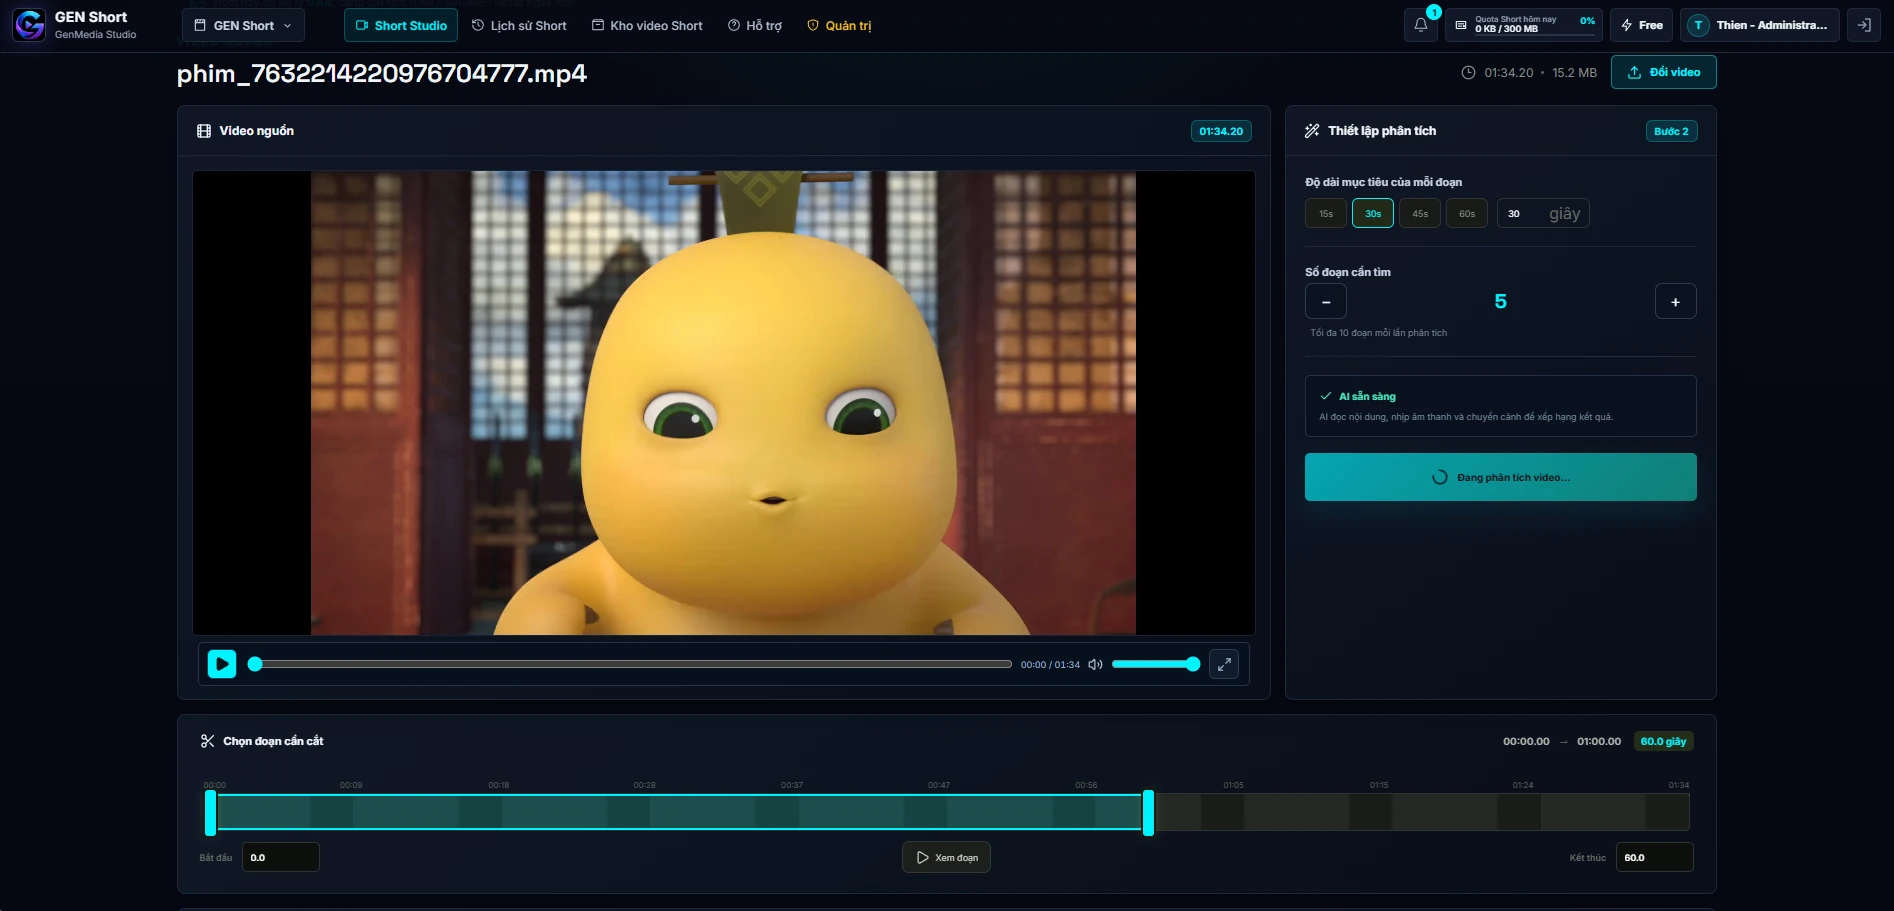Click the Đổi video button
The height and width of the screenshot is (911, 1894).
tap(1664, 72)
